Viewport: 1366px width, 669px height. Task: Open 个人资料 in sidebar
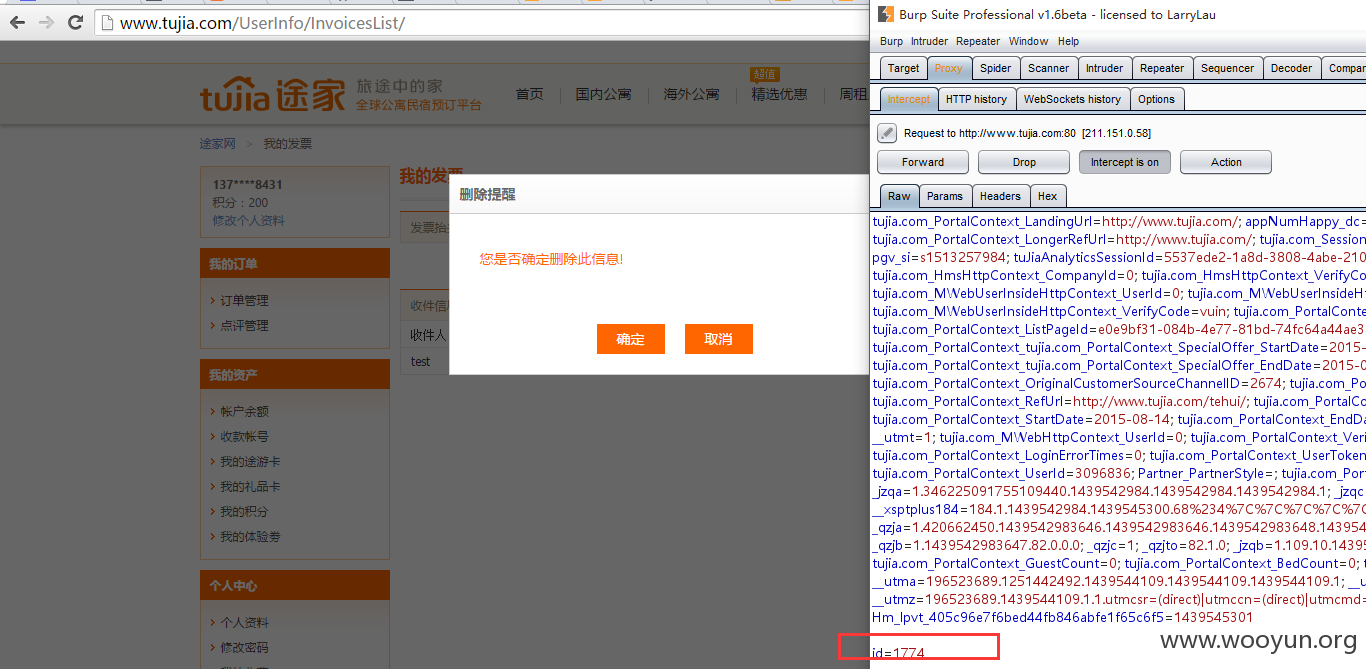tap(244, 622)
